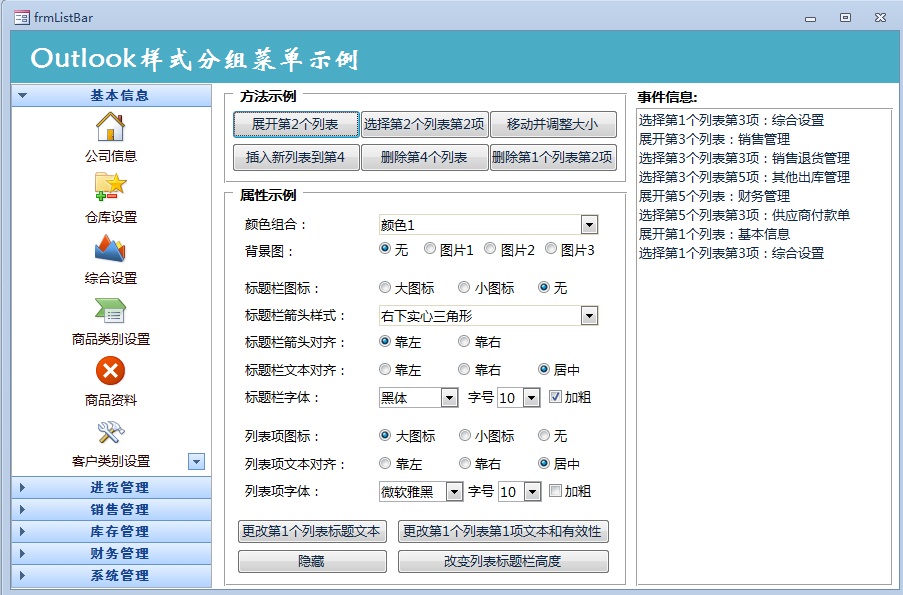This screenshot has height=595, width=903.
Task: Select event line 展开第5个列表：财务管理
Action: point(714,196)
